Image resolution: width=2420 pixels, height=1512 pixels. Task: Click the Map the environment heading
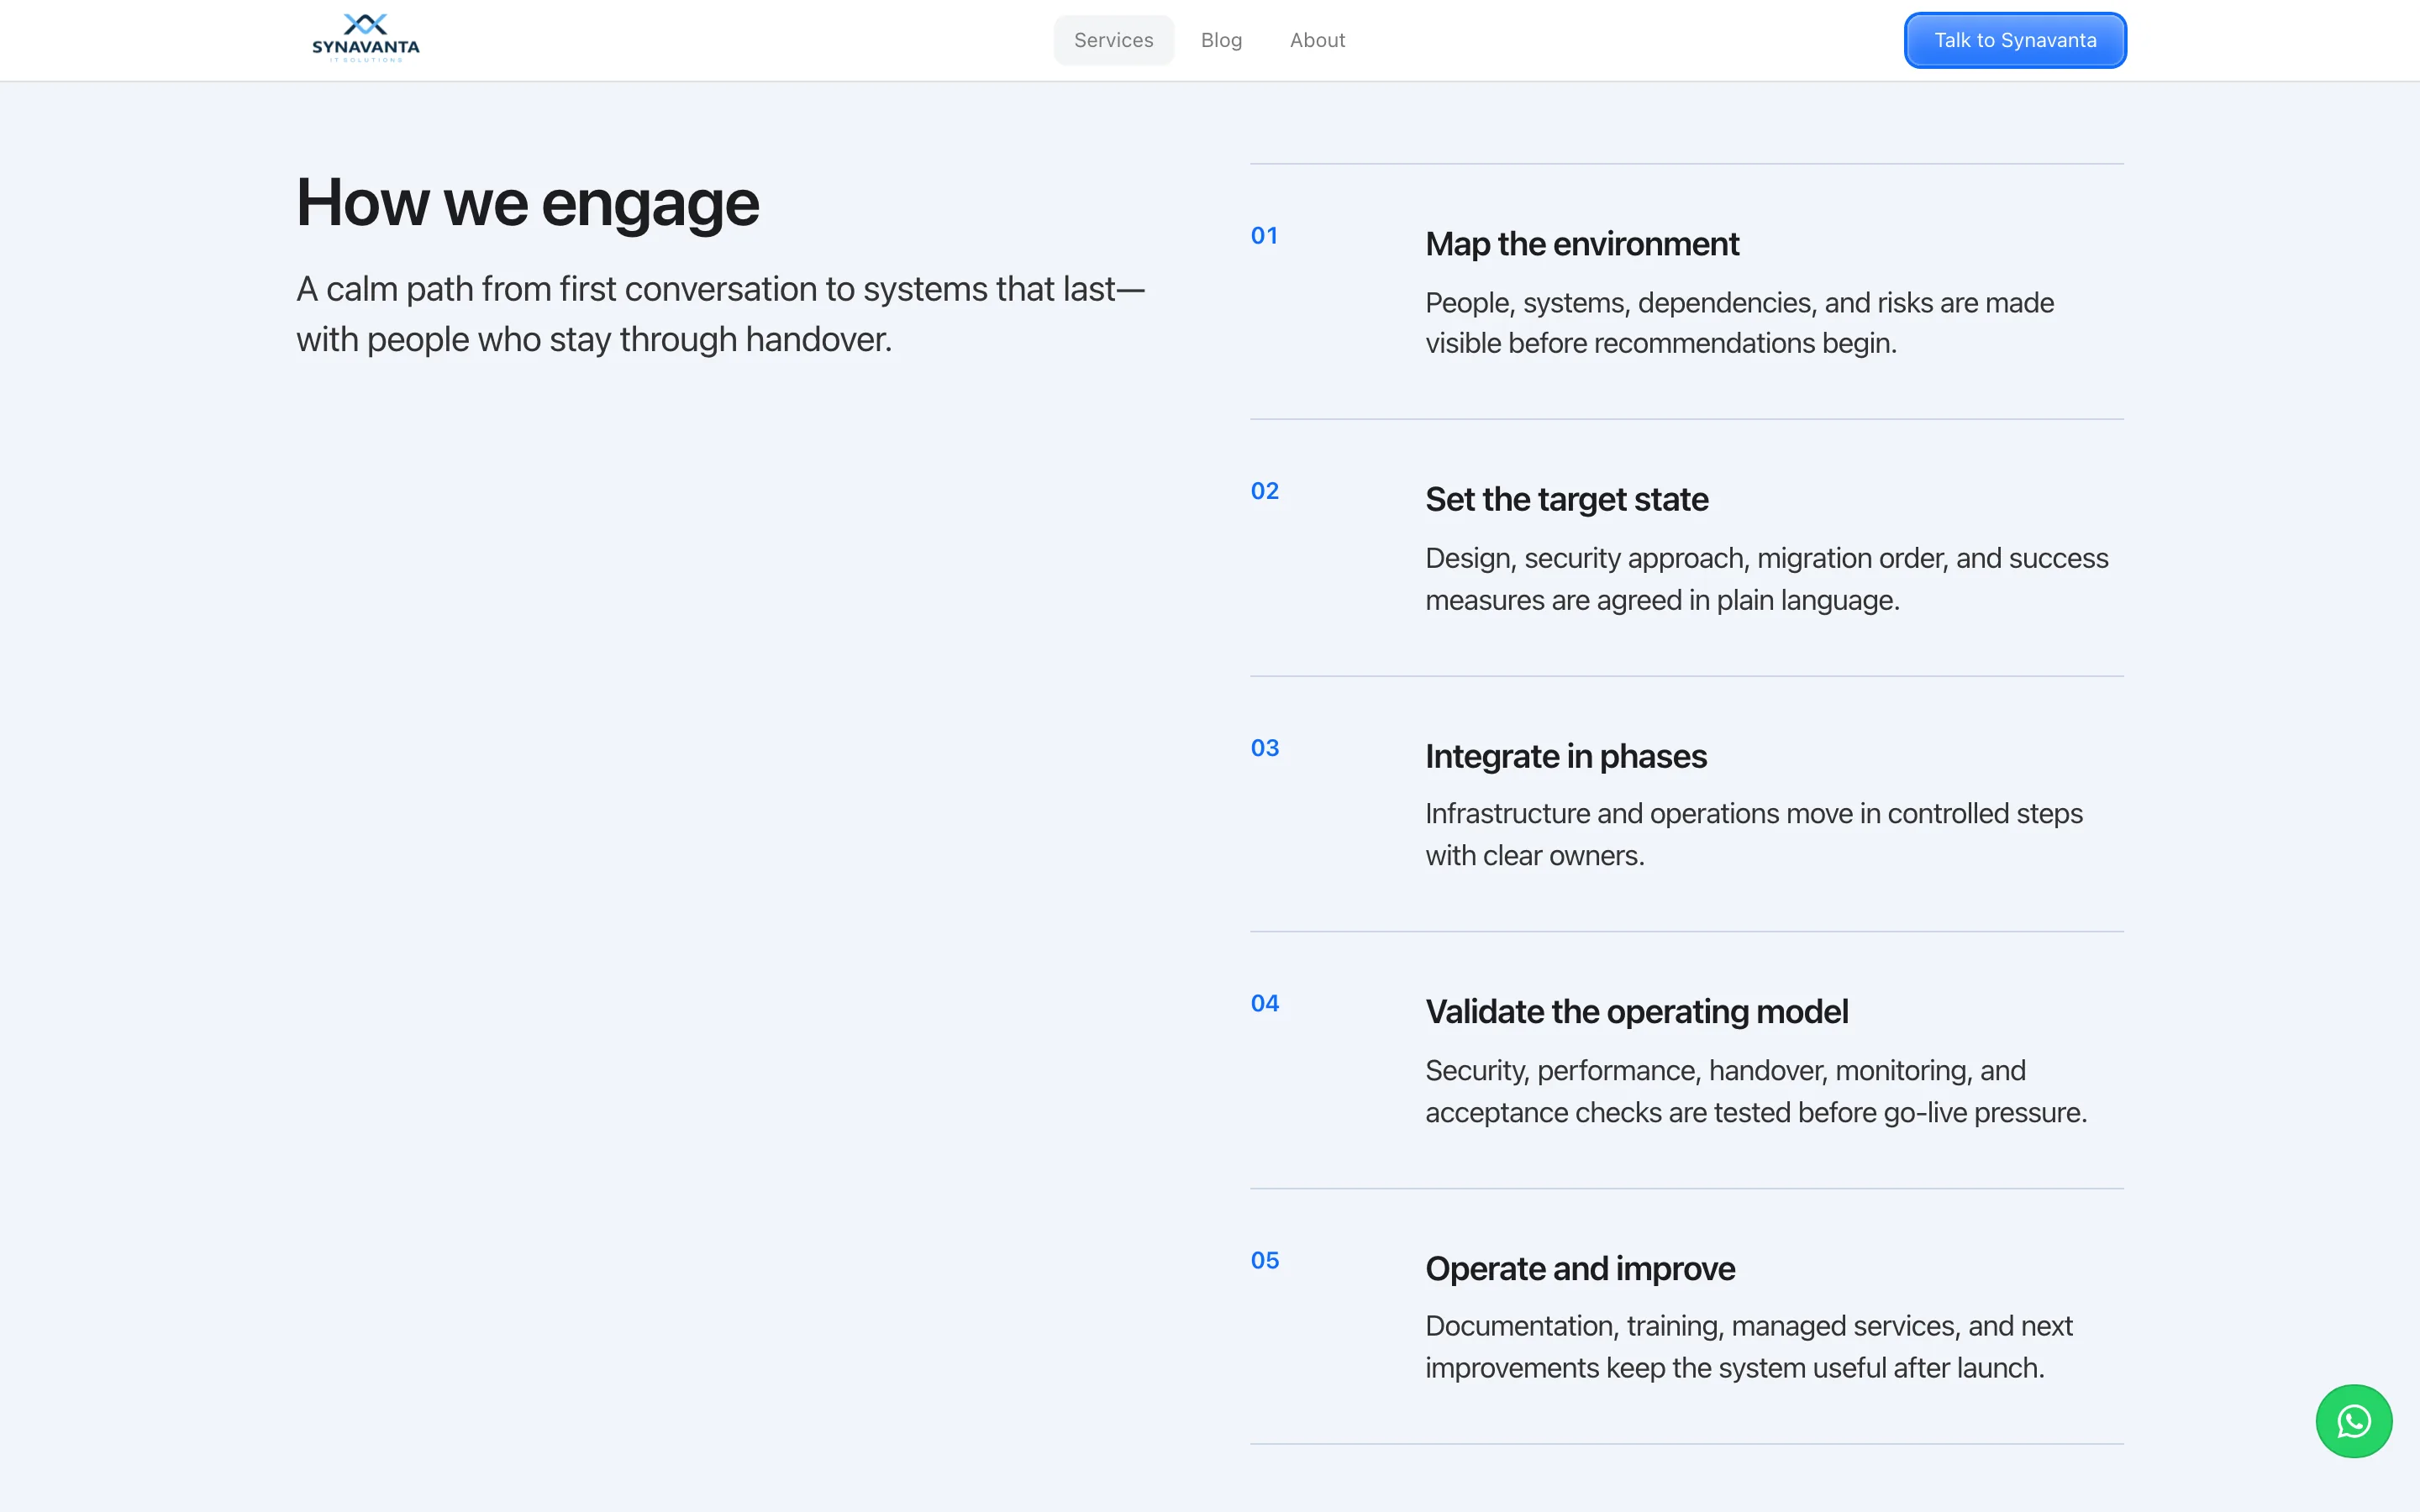[1582, 244]
